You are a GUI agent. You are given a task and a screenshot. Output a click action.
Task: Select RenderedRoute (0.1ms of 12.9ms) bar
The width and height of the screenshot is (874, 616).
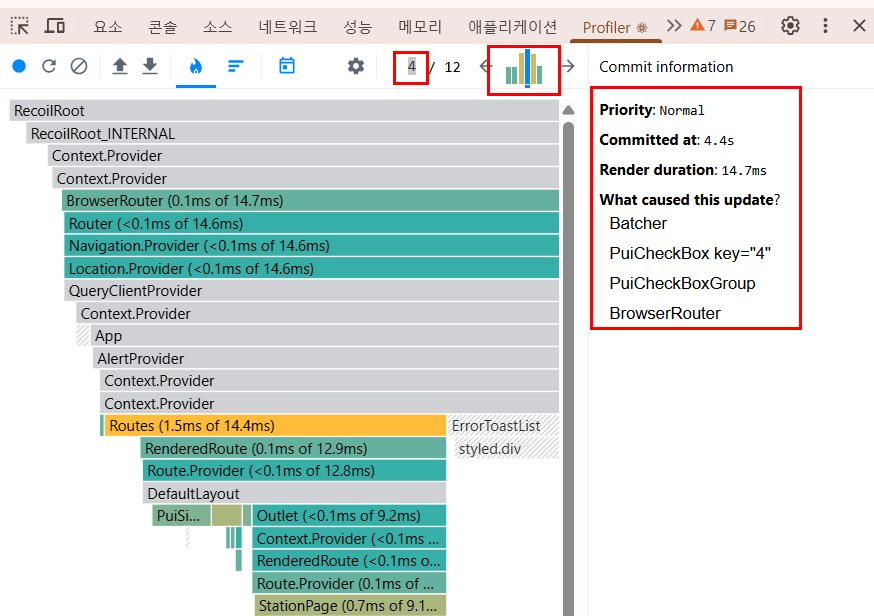click(293, 448)
